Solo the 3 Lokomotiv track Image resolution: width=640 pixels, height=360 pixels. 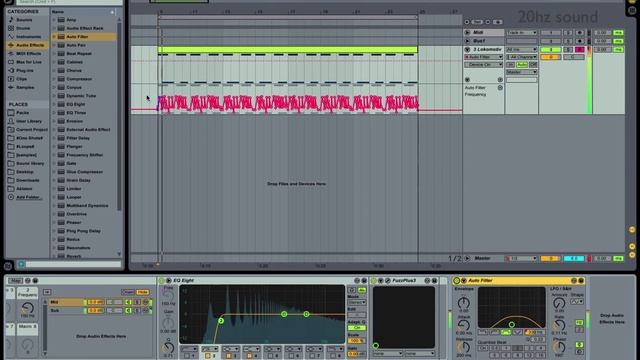coord(568,49)
